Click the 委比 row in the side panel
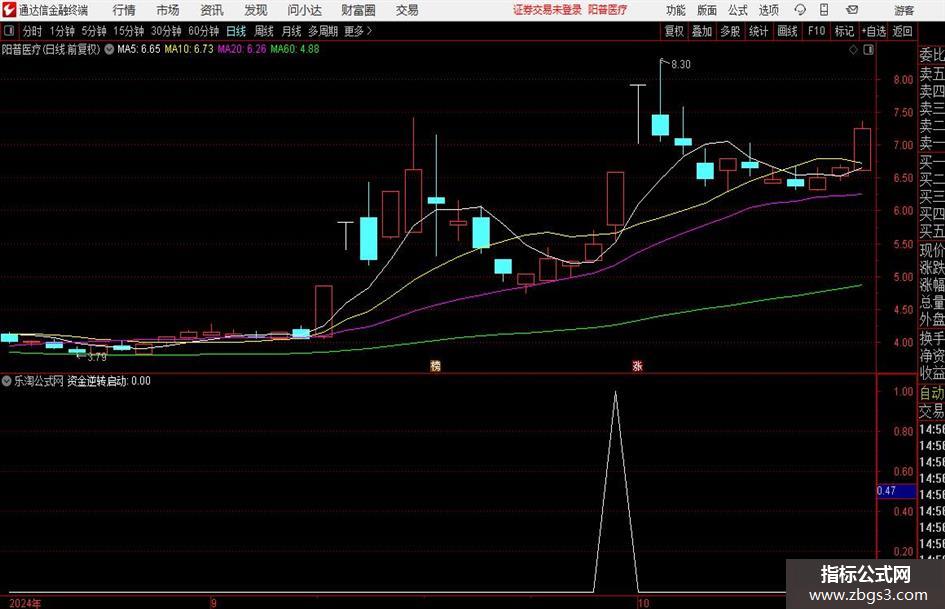Image resolution: width=945 pixels, height=609 pixels. point(932,55)
